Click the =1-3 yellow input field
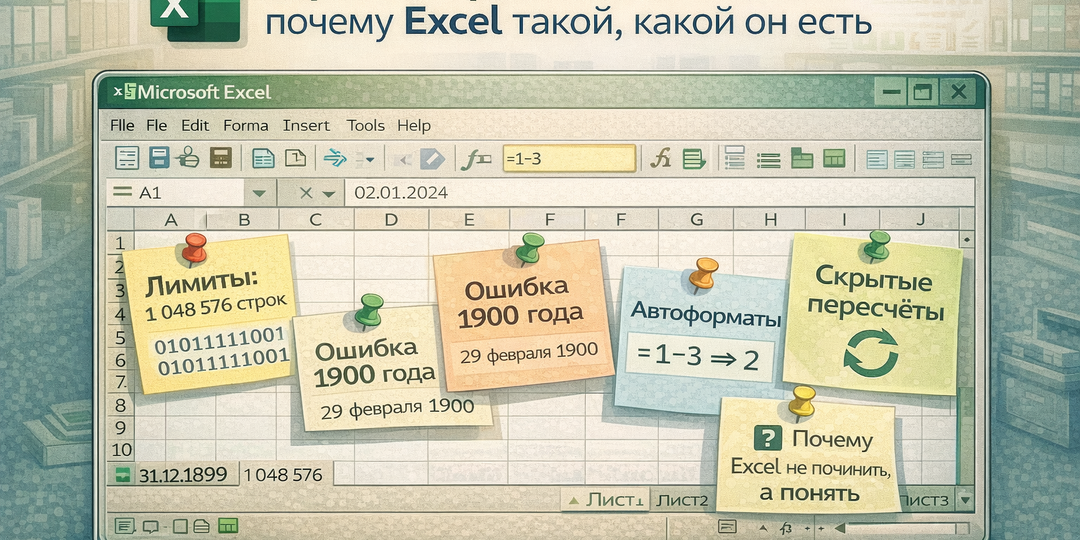Screen dimensions: 1080x540 569,159
